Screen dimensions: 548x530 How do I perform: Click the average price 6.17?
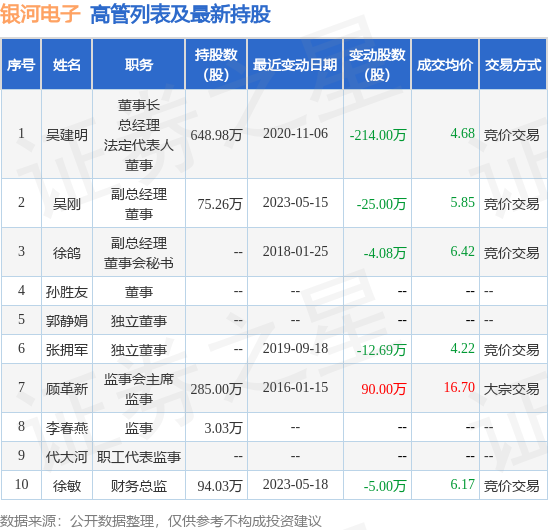click(462, 484)
